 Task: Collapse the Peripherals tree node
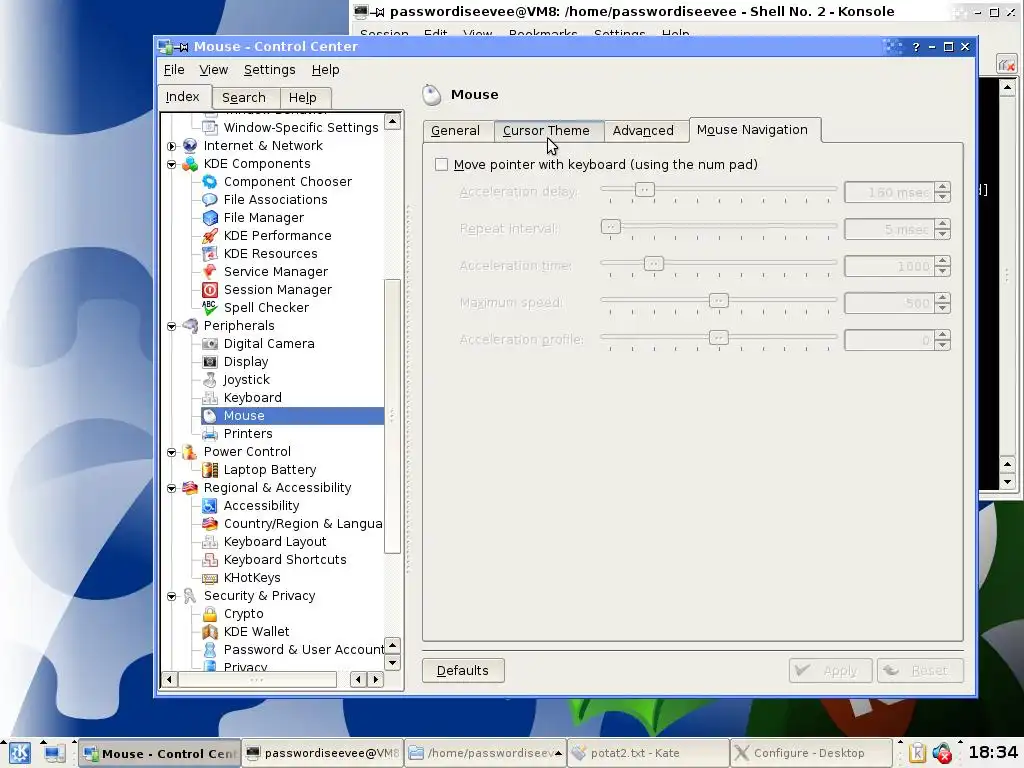coord(172,326)
